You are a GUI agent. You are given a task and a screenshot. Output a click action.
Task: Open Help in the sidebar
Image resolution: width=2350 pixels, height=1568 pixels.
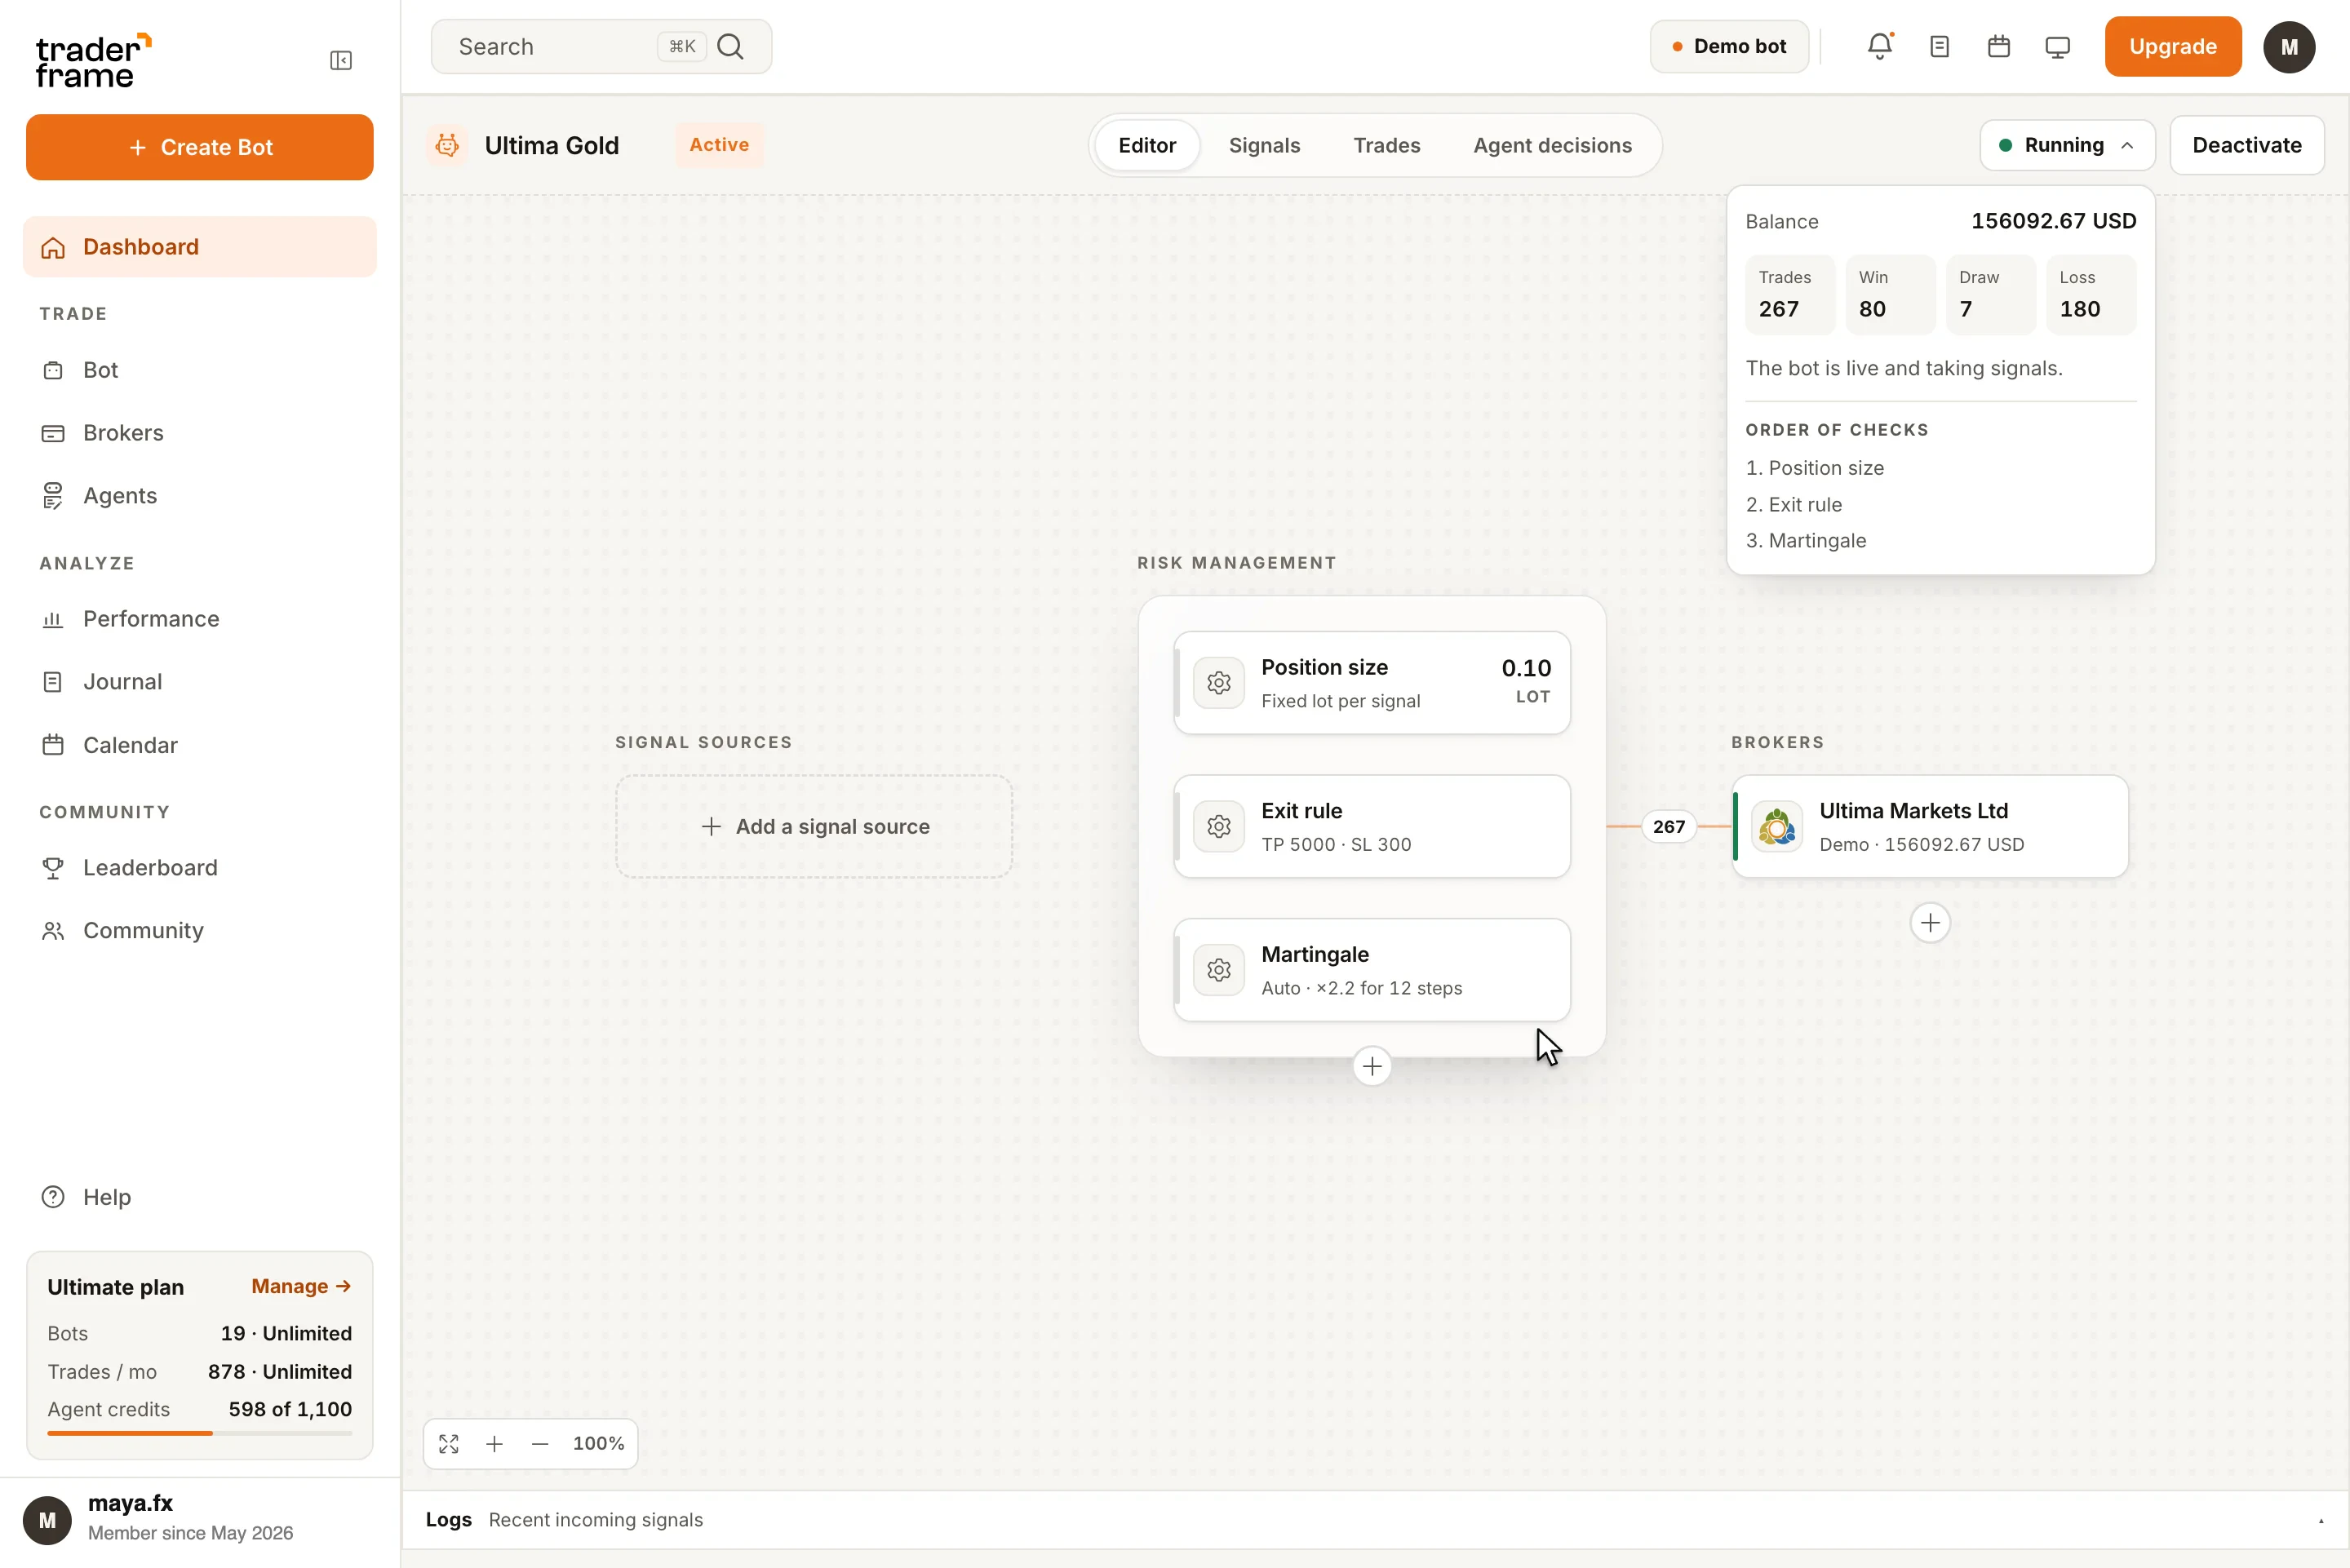[x=200, y=1197]
